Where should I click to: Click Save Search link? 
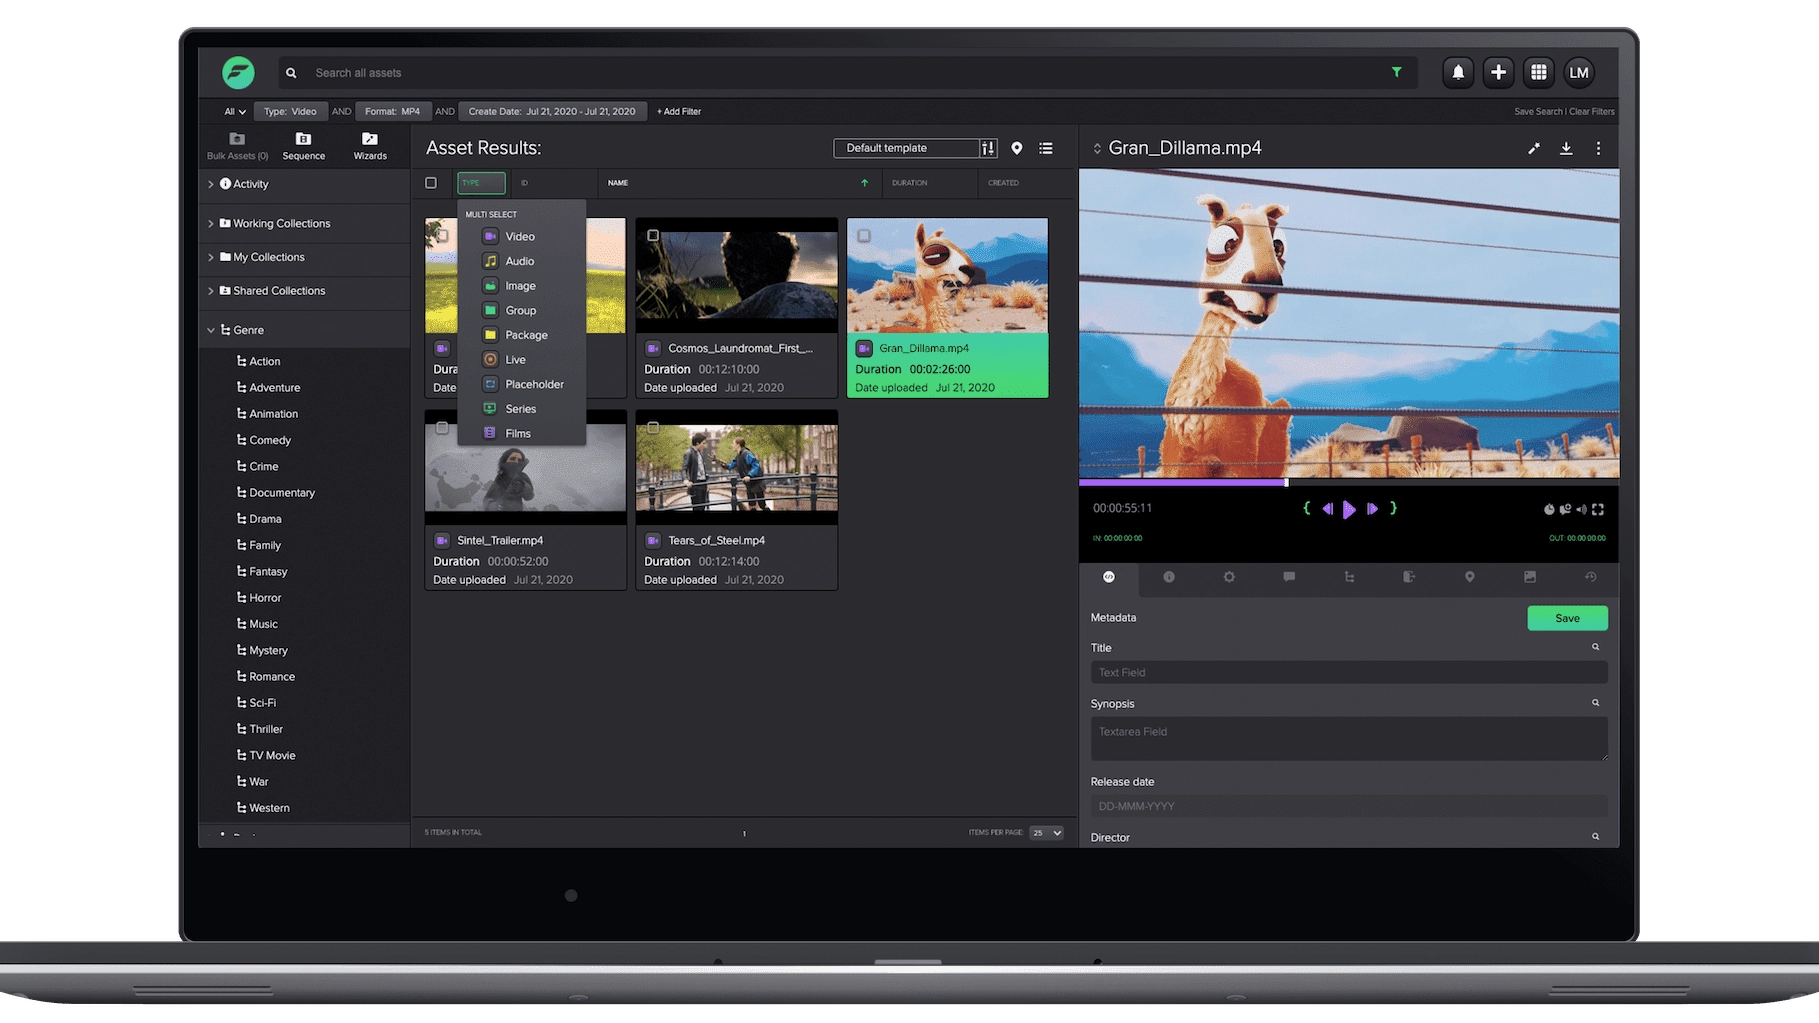(x=1538, y=112)
